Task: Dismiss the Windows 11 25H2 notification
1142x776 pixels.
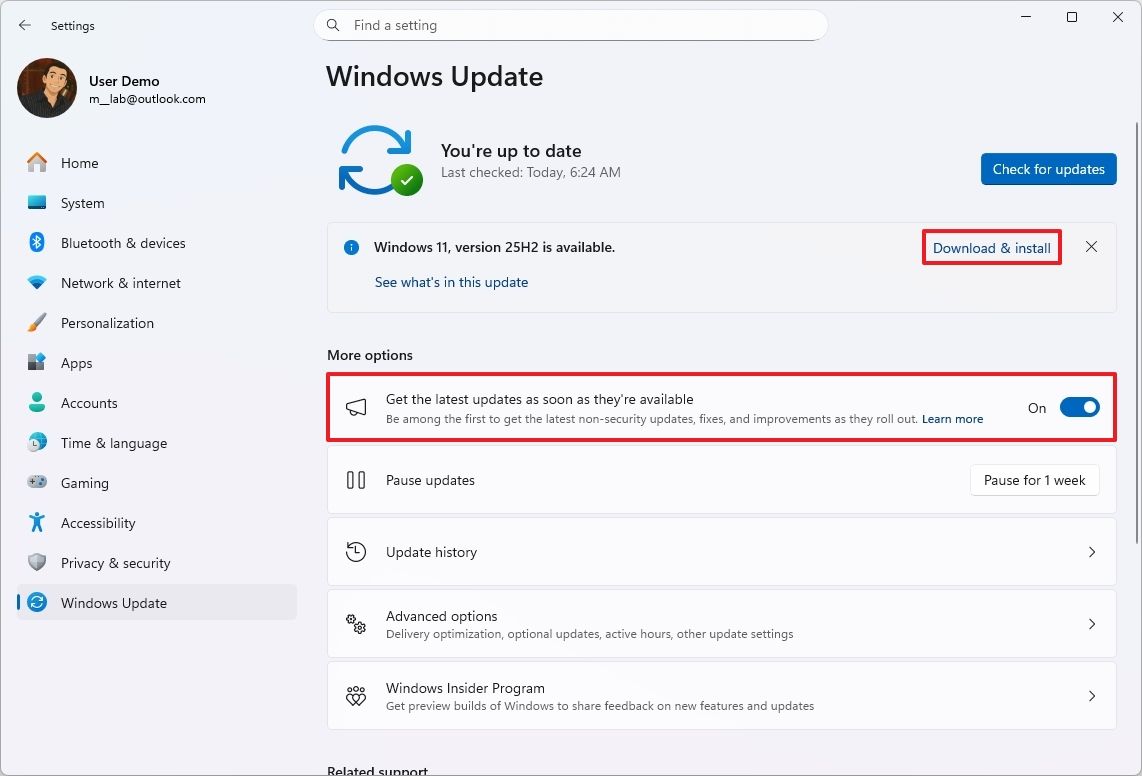Action: pos(1091,246)
